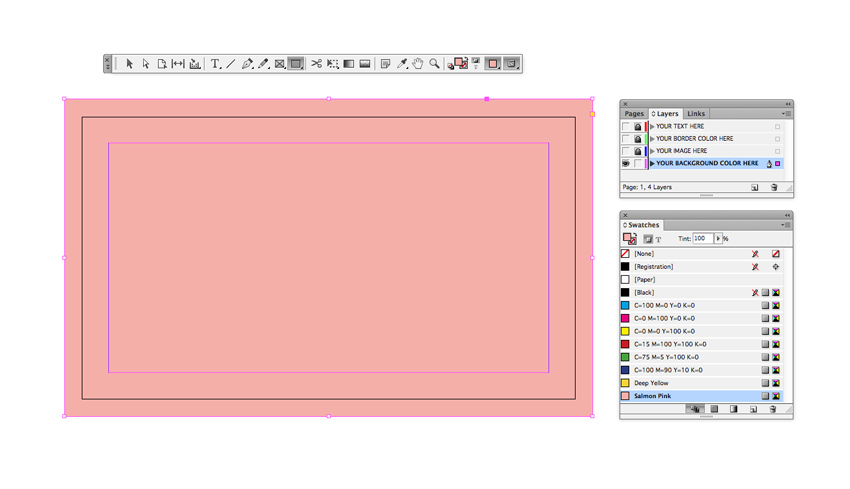This screenshot has width=850, height=489.
Task: Select the Pencil tool
Action: 263,64
